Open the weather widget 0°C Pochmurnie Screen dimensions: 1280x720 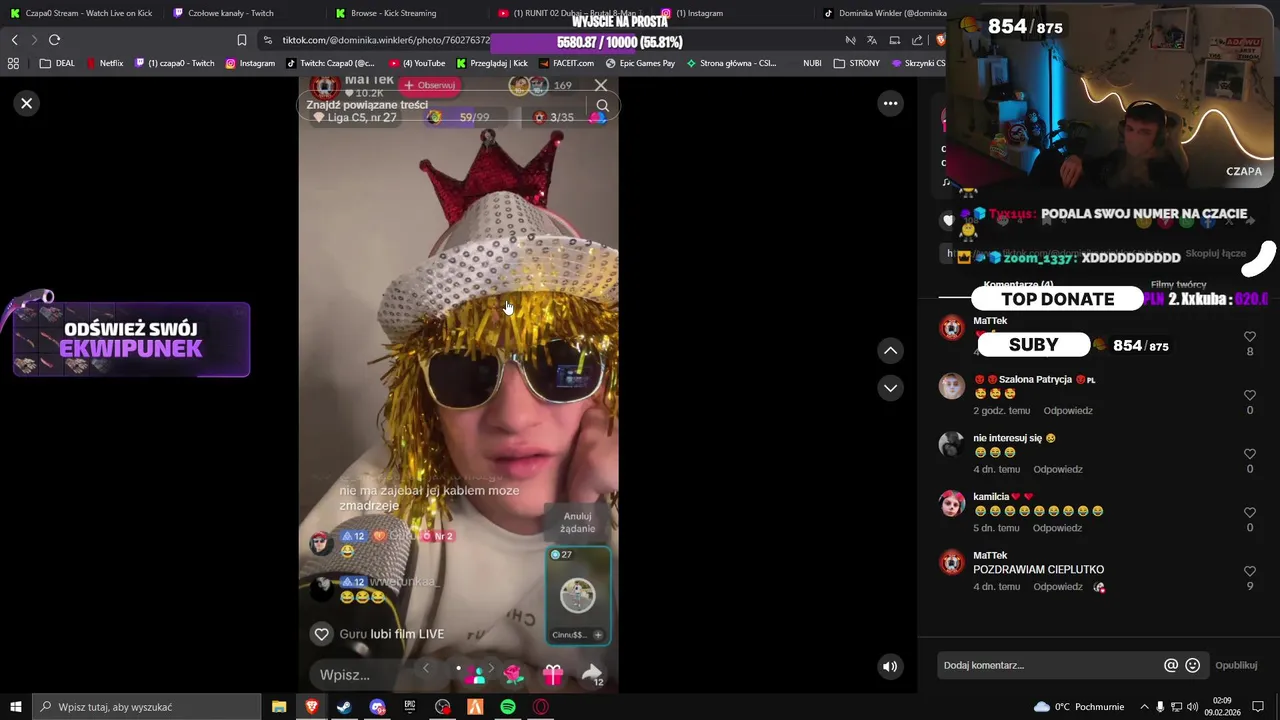click(1079, 707)
